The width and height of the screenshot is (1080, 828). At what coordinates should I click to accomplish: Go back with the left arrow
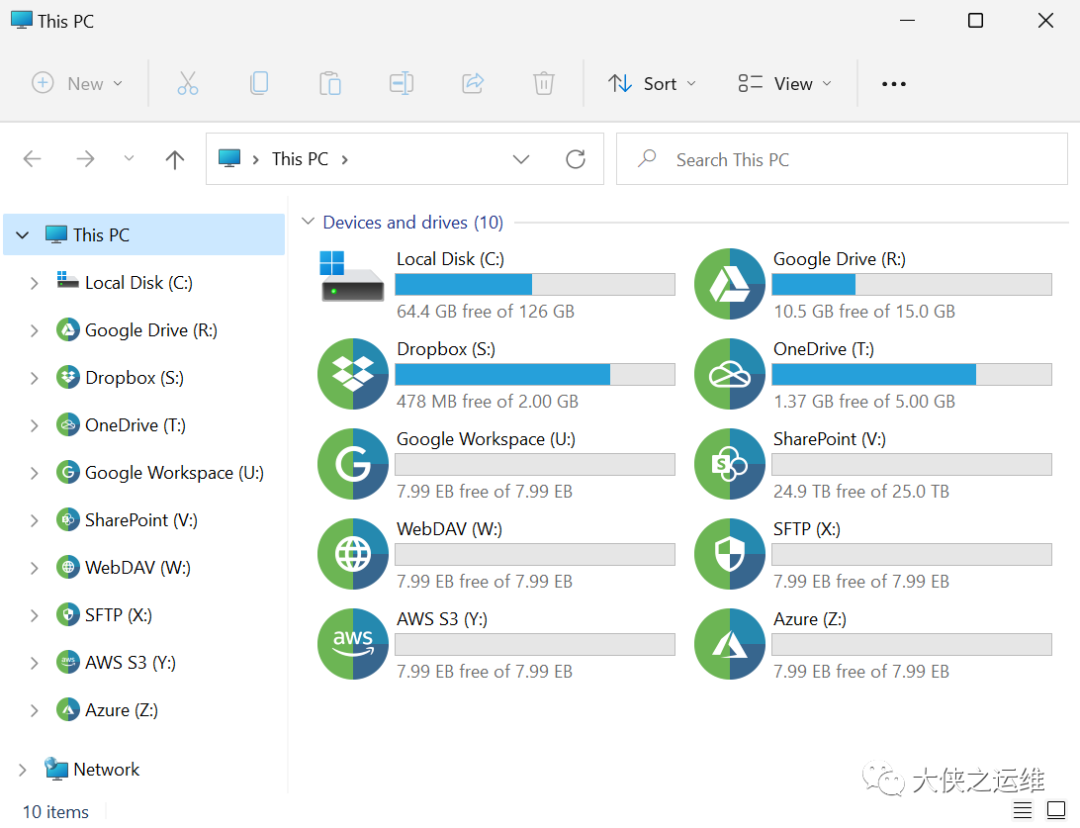[x=32, y=159]
